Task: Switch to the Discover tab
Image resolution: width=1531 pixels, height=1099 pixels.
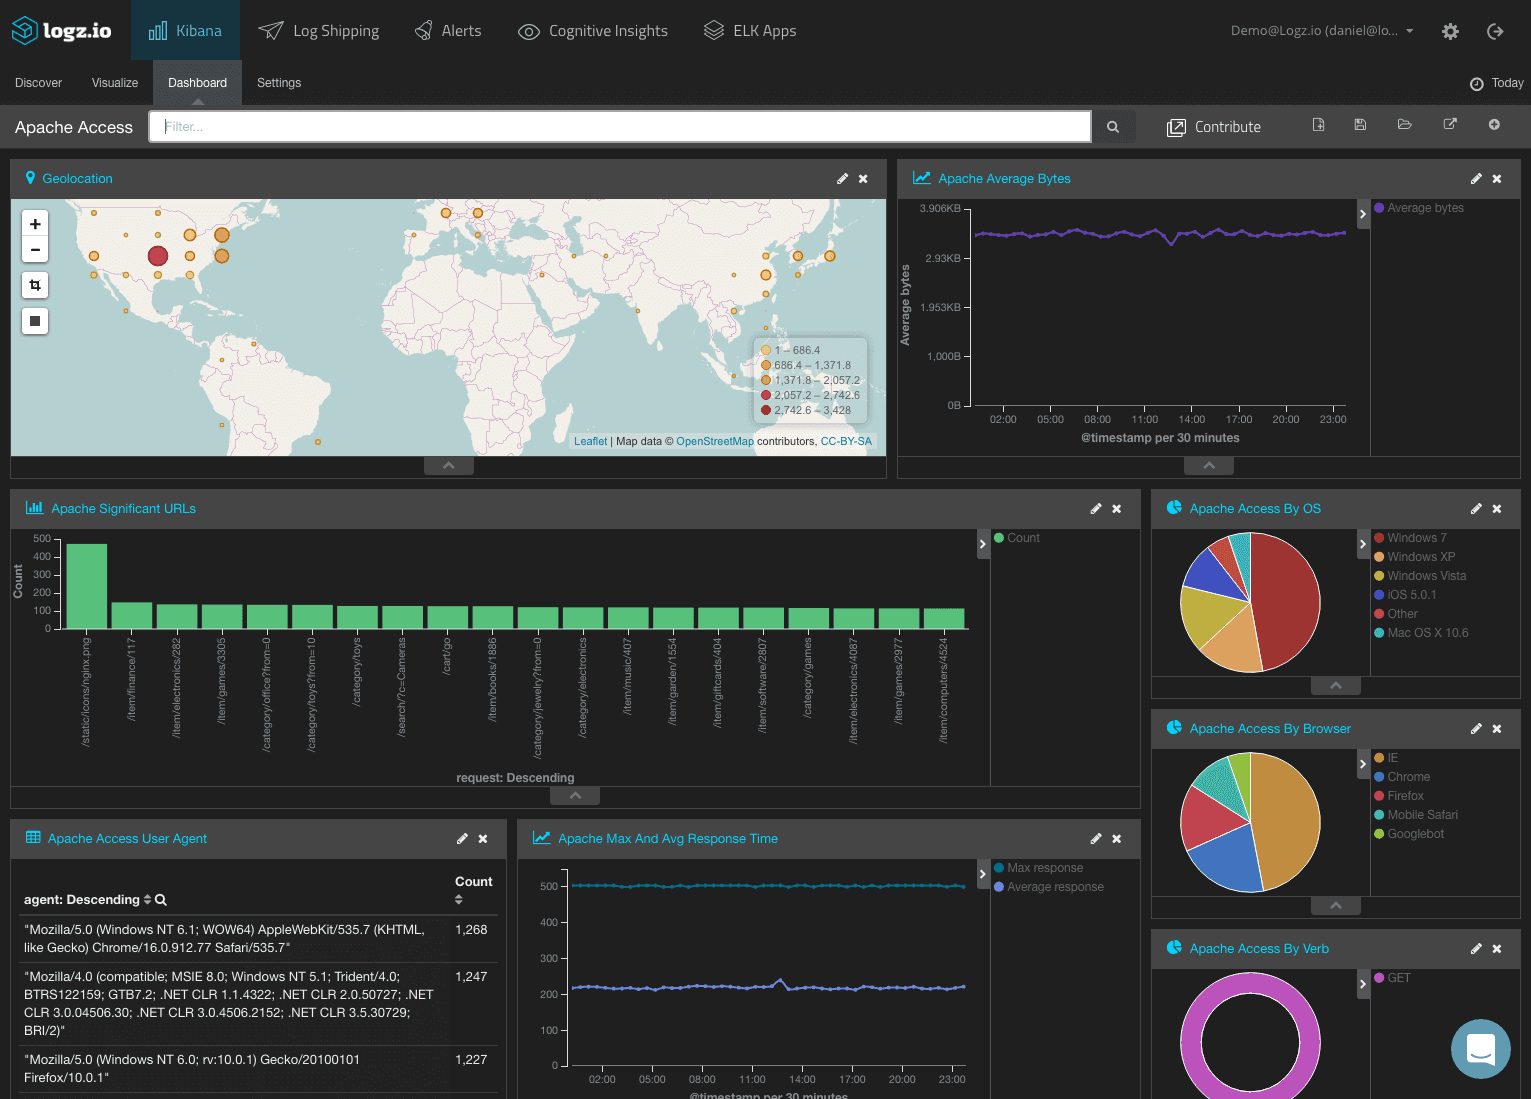Action: click(x=38, y=82)
